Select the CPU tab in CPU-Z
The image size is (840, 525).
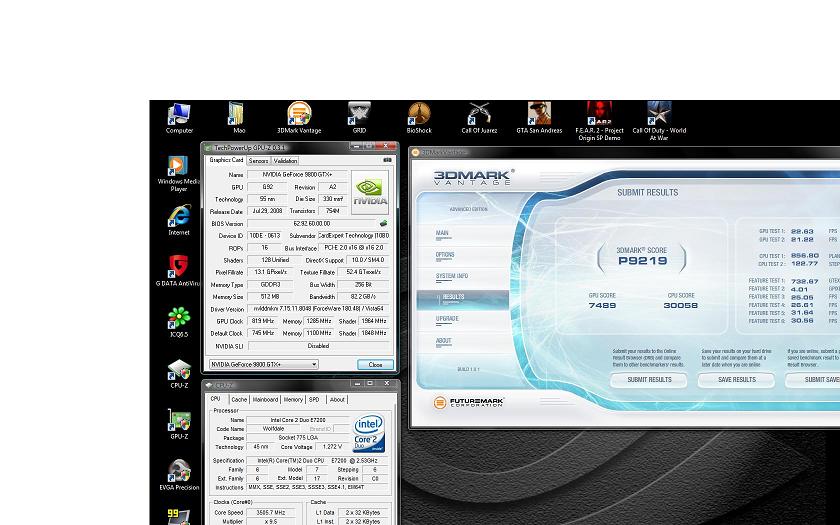click(216, 399)
